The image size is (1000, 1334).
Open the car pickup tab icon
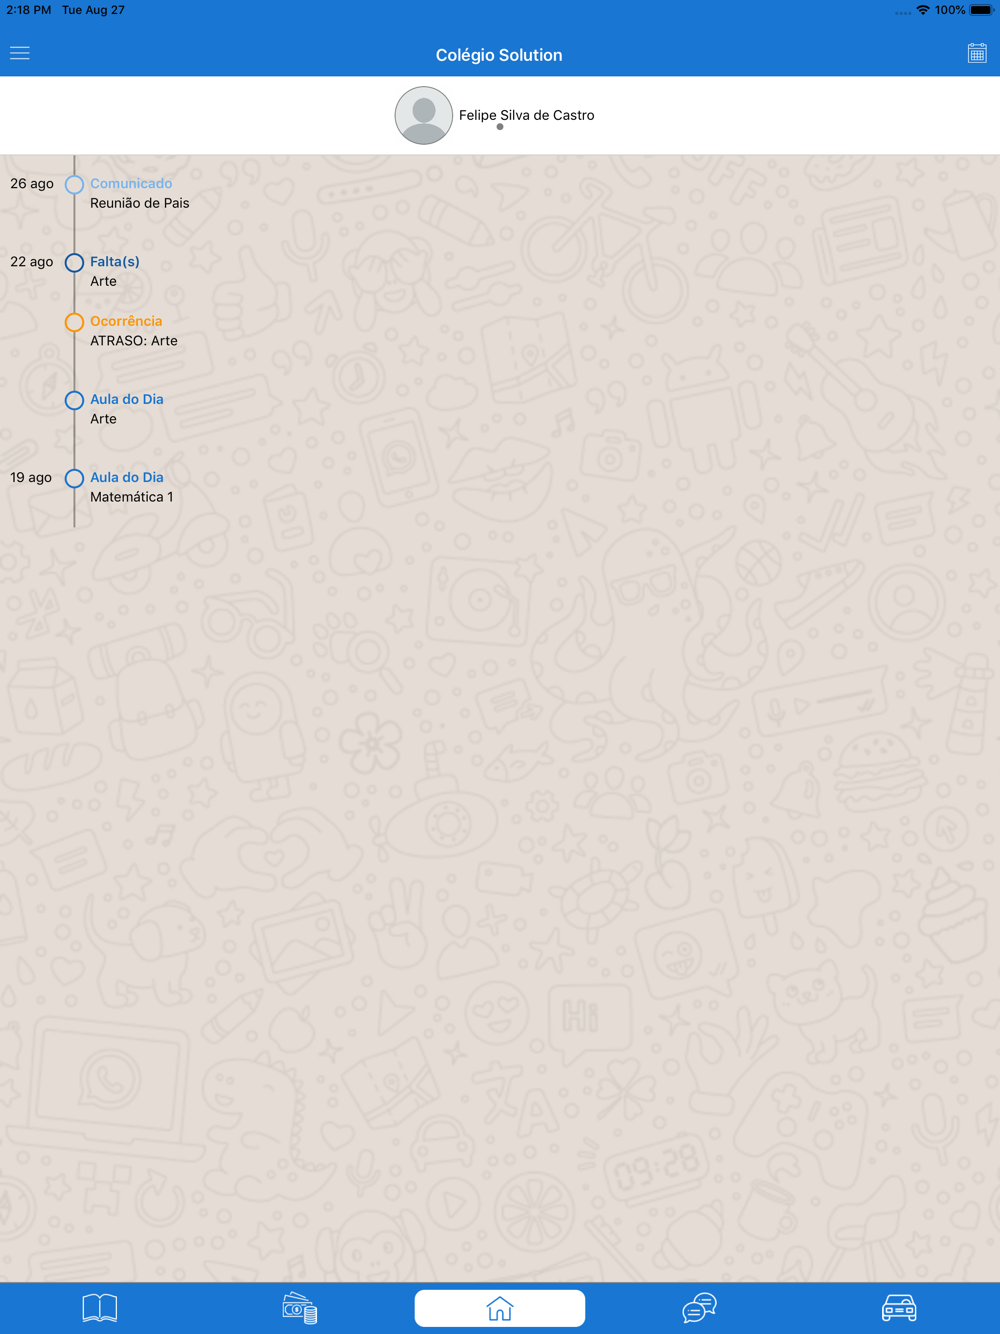899,1308
